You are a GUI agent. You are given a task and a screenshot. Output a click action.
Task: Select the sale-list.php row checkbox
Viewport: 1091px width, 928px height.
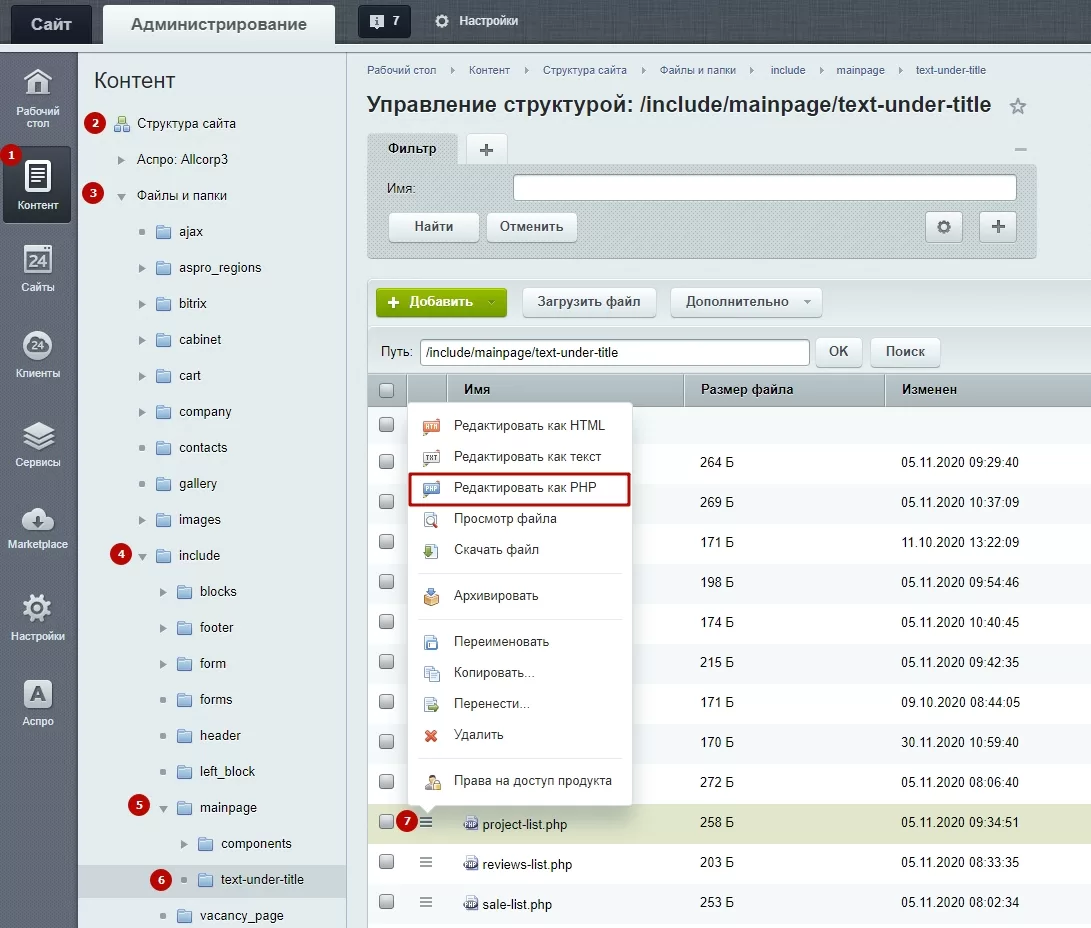pyautogui.click(x=386, y=902)
